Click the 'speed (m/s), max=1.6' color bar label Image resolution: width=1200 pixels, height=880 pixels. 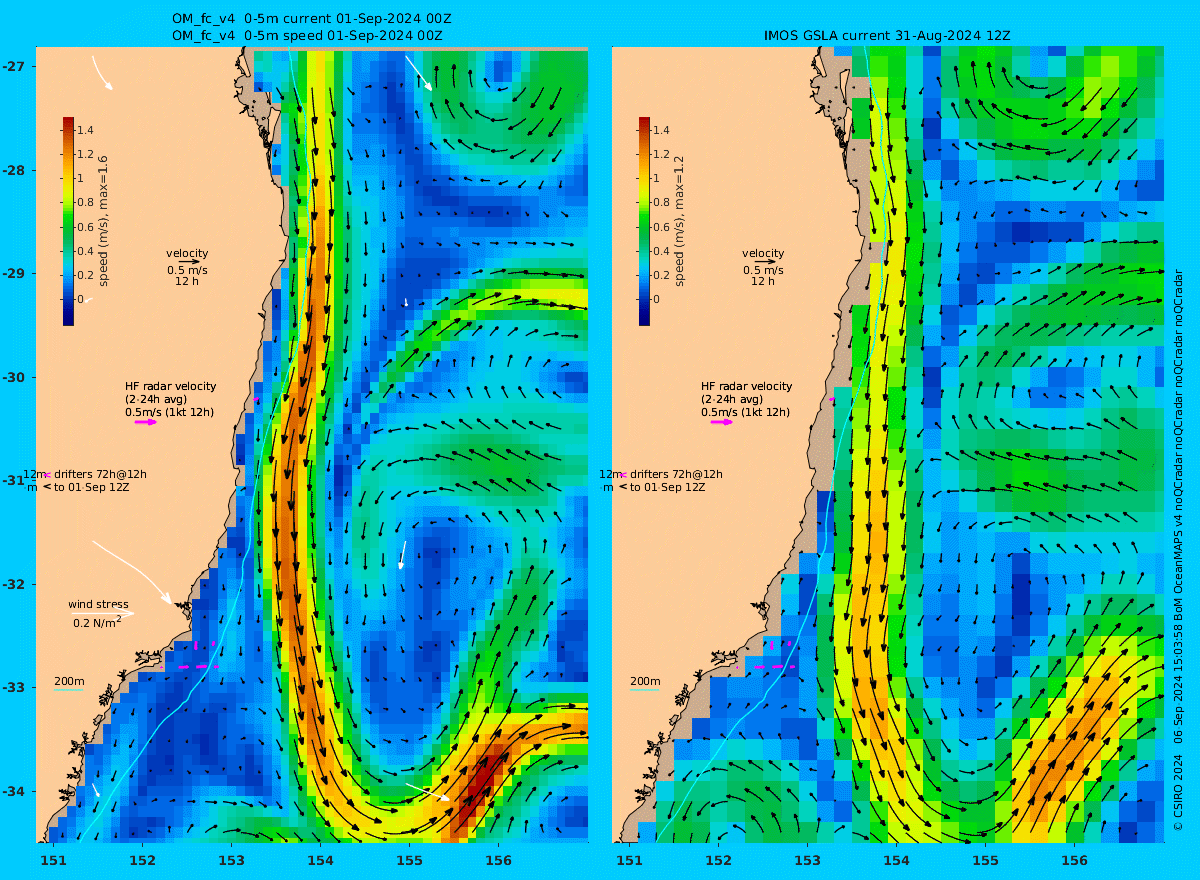coord(104,221)
